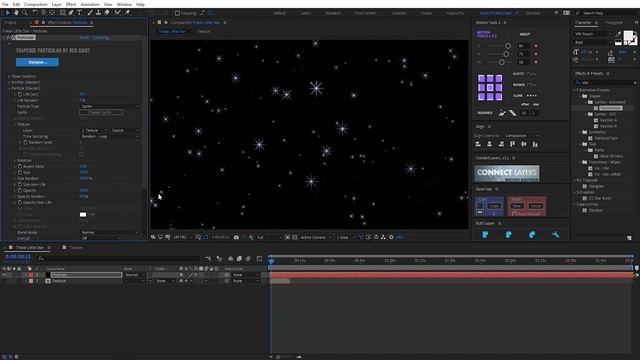Select the Roto Brush tool
This screenshot has height=360, width=640.
click(118, 13)
